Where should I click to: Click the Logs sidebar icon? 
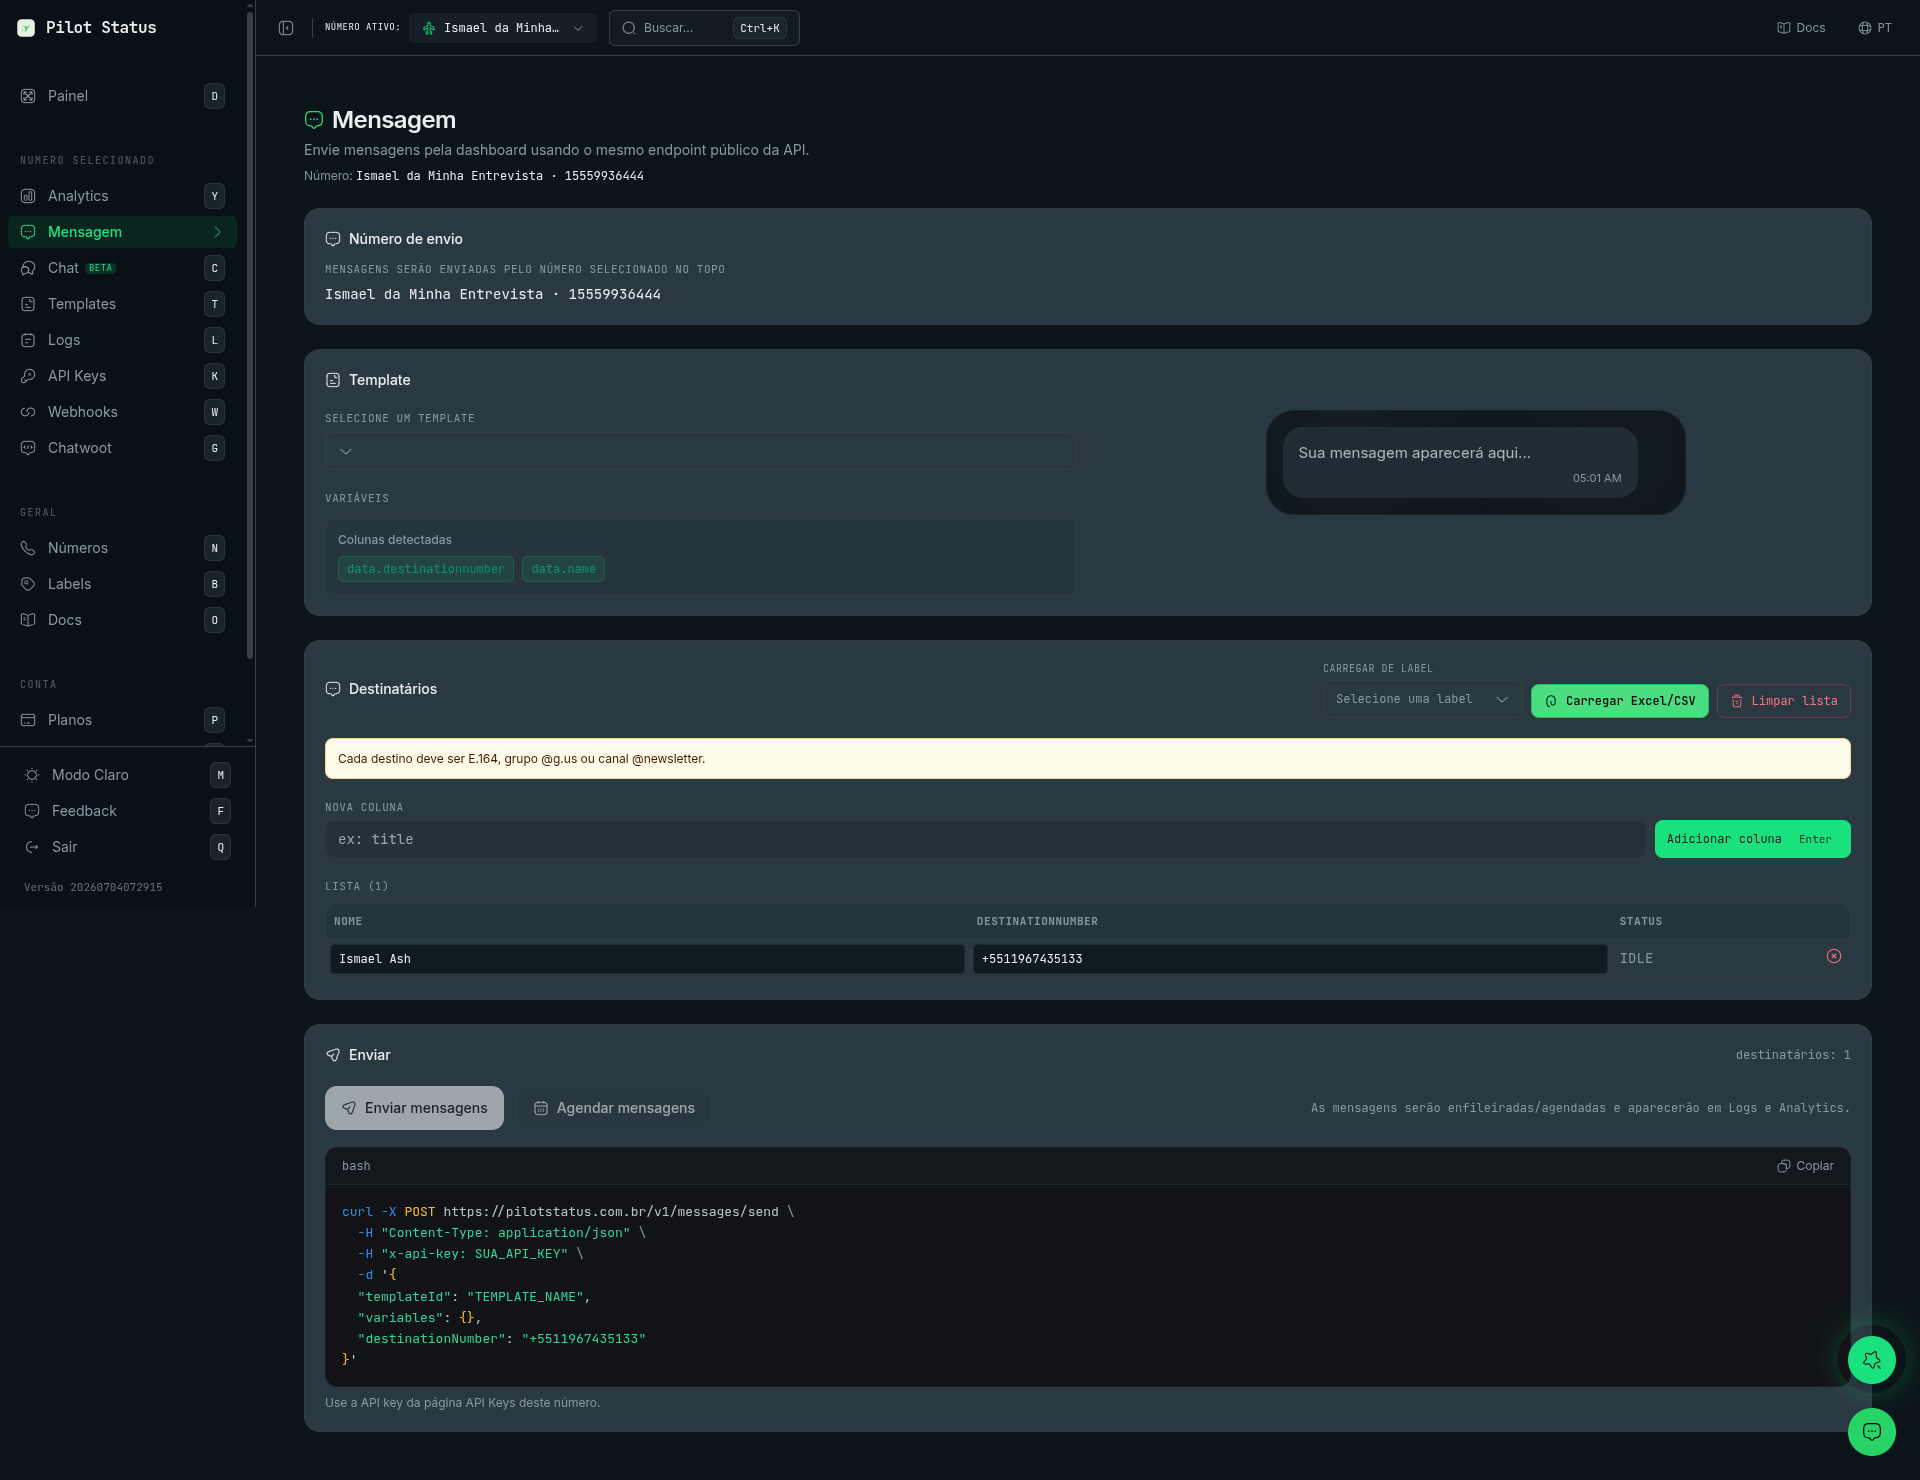[x=28, y=340]
